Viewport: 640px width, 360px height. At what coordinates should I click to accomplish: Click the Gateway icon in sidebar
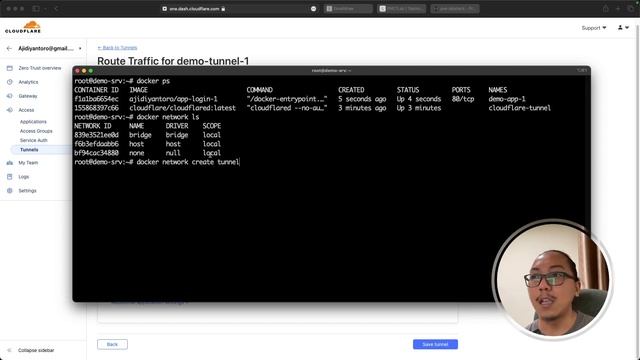point(10,96)
